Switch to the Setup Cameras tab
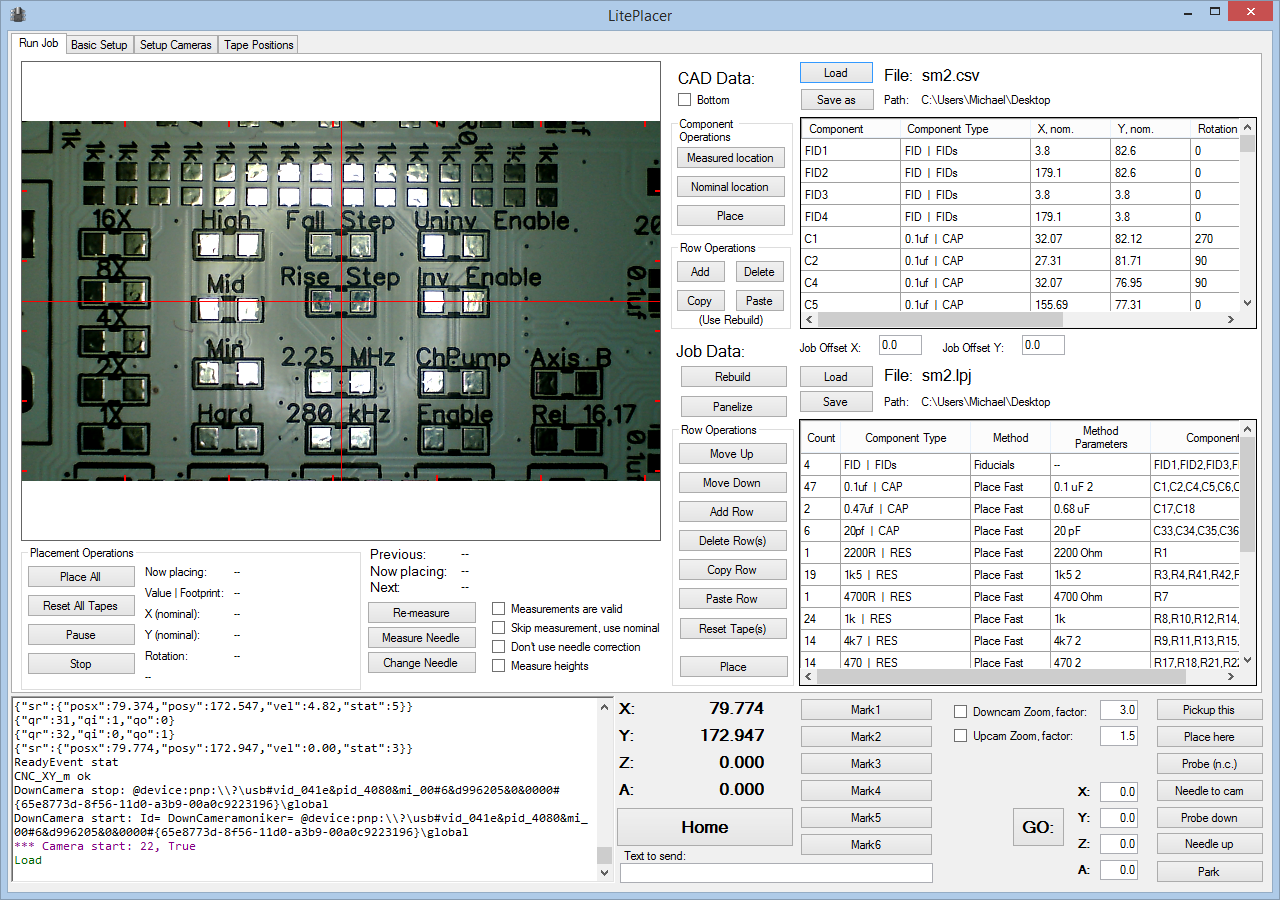This screenshot has width=1280, height=900. [175, 45]
